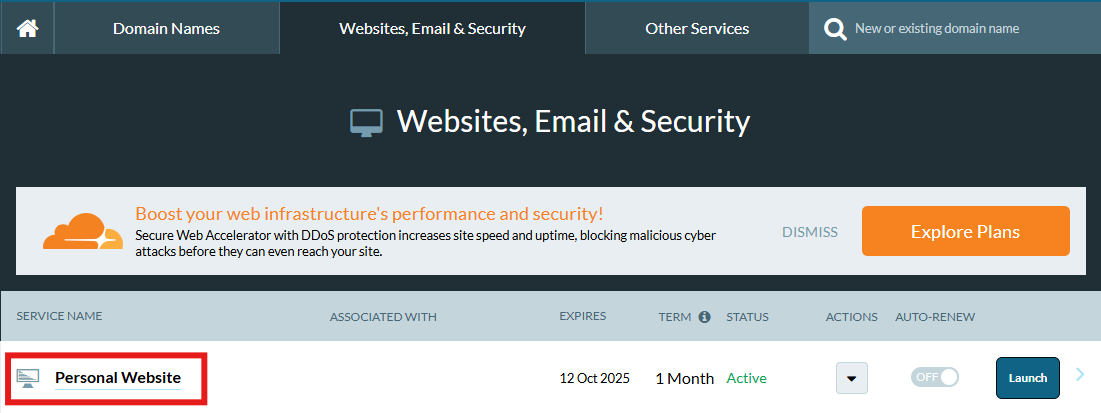
Task: Dismiss the Secure Web Accelerator banner
Action: click(810, 232)
